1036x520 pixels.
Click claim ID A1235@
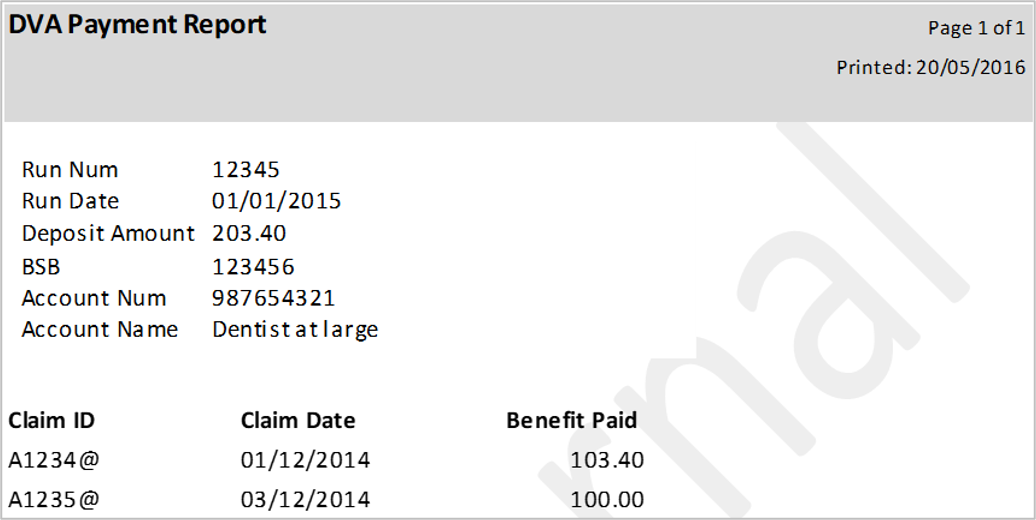[x=54, y=500]
